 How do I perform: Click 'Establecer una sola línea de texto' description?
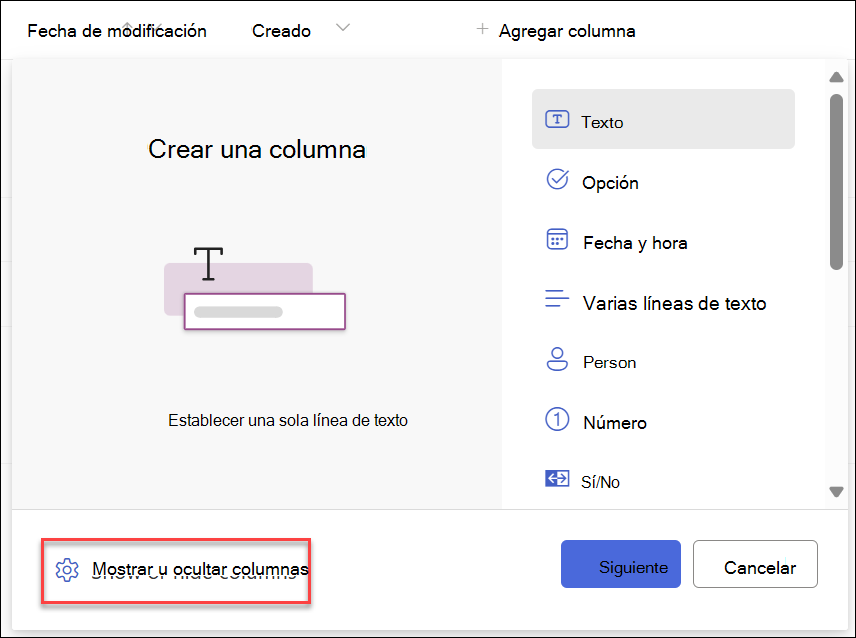[288, 420]
